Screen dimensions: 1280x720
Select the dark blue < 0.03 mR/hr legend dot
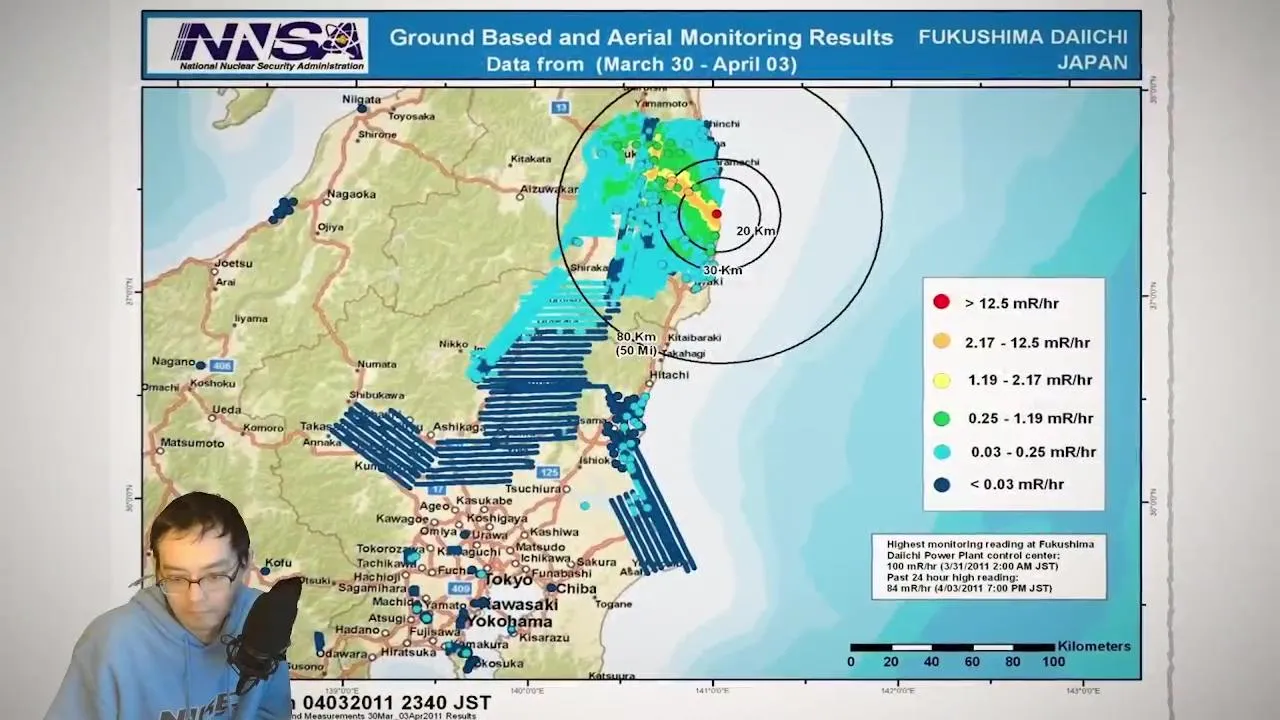pos(941,484)
